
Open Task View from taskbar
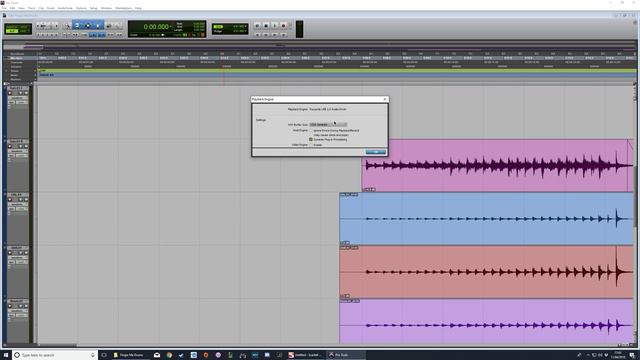pos(104,355)
